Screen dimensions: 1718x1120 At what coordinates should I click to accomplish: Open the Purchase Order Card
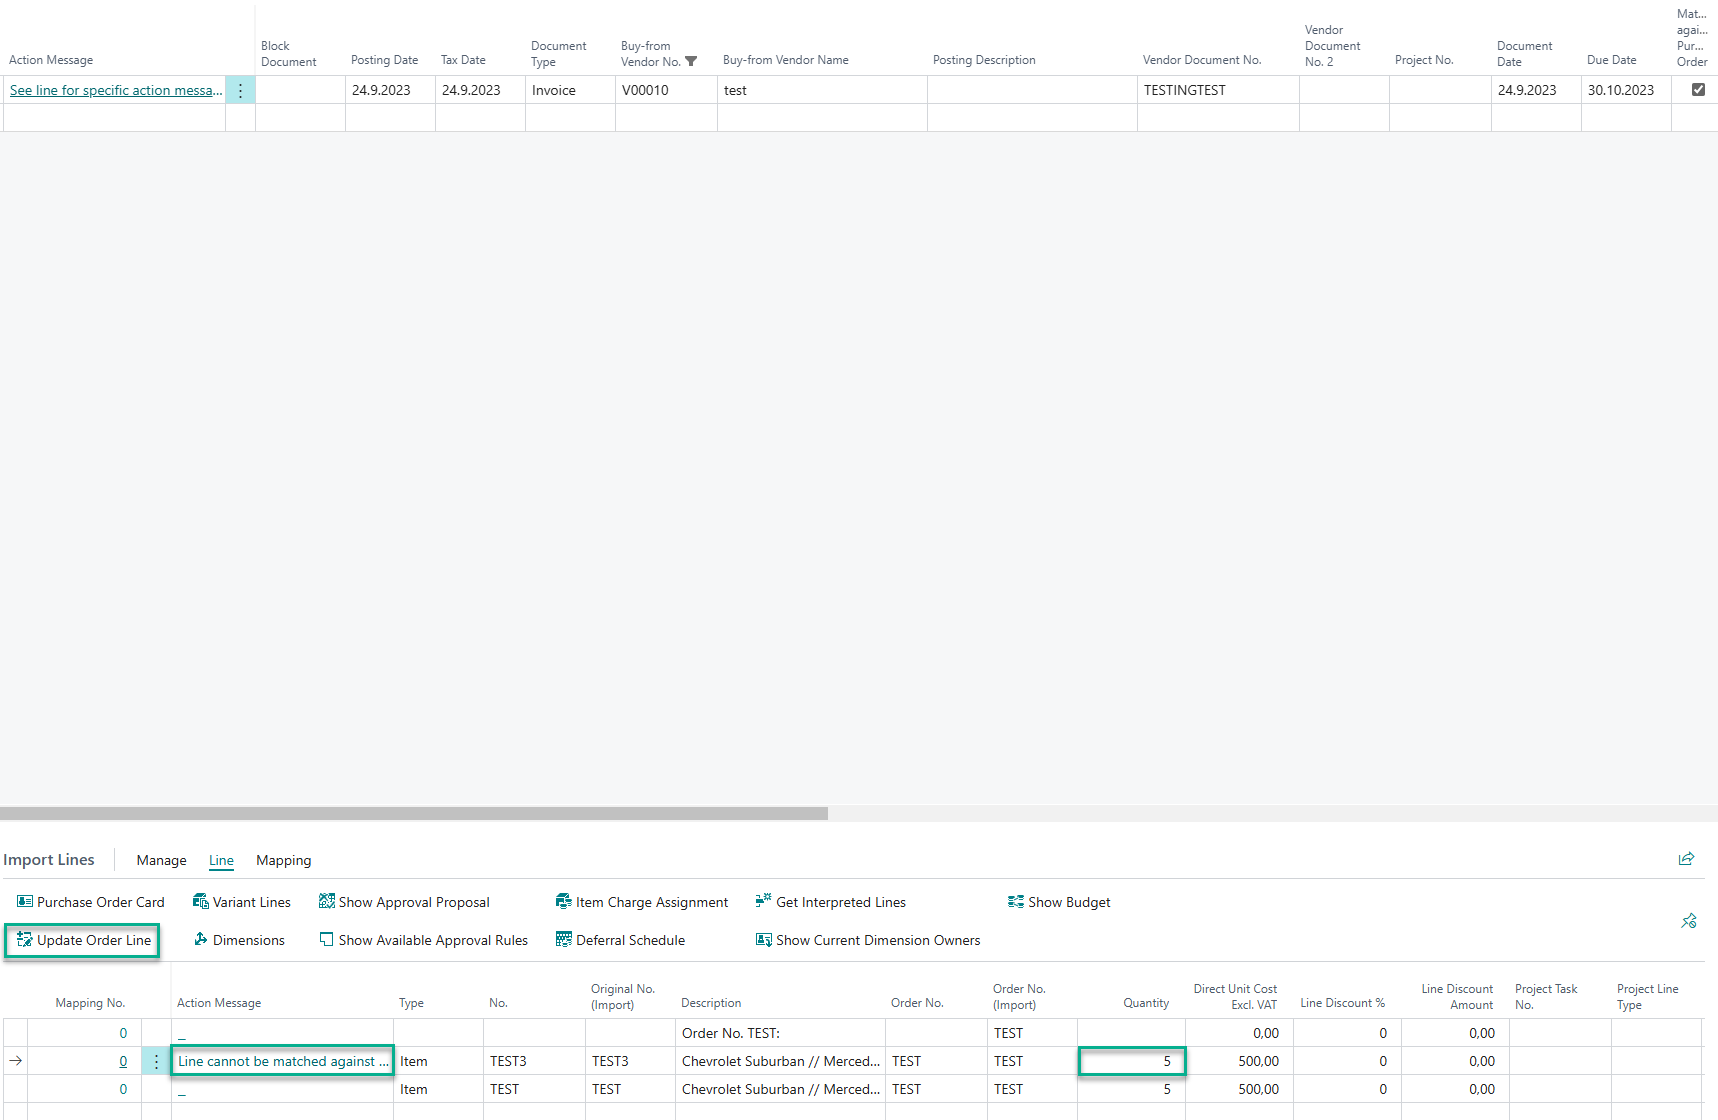click(90, 901)
